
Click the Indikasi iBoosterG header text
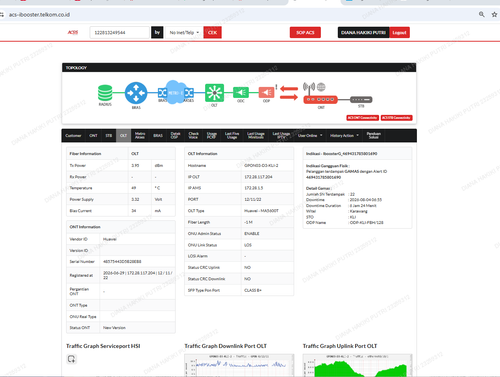(x=342, y=154)
